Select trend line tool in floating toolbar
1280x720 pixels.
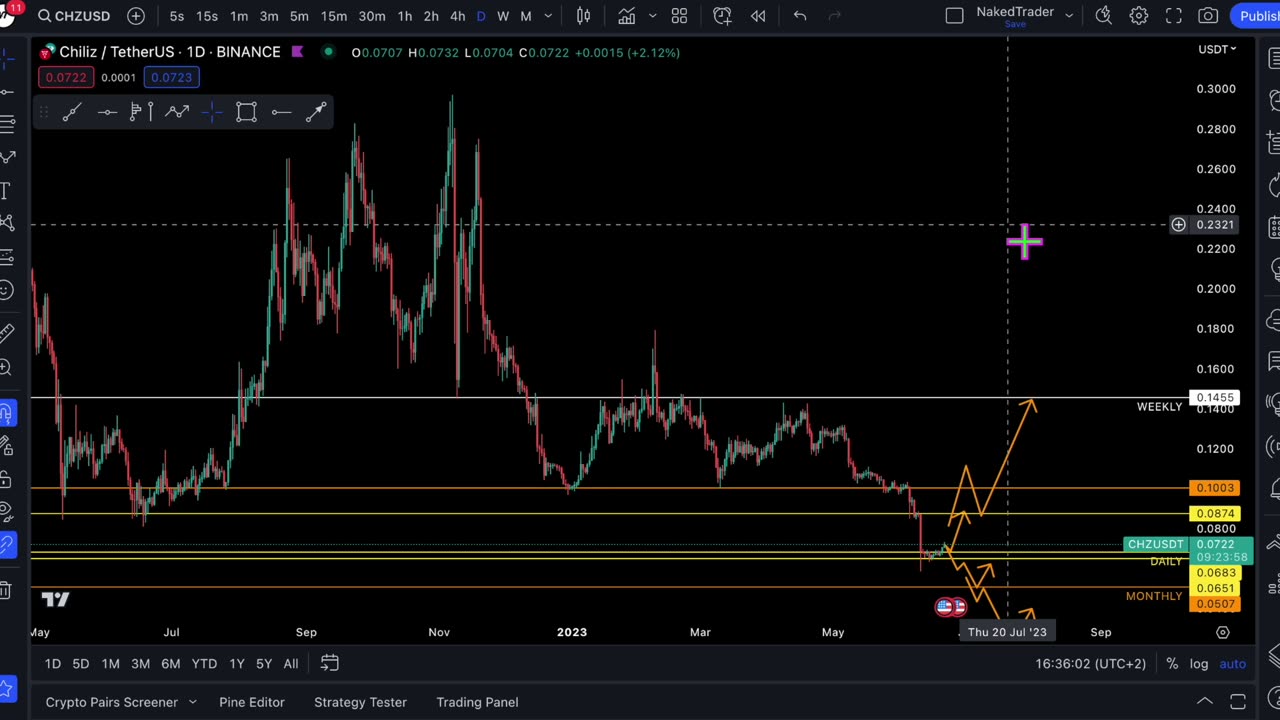pyautogui.click(x=71, y=112)
